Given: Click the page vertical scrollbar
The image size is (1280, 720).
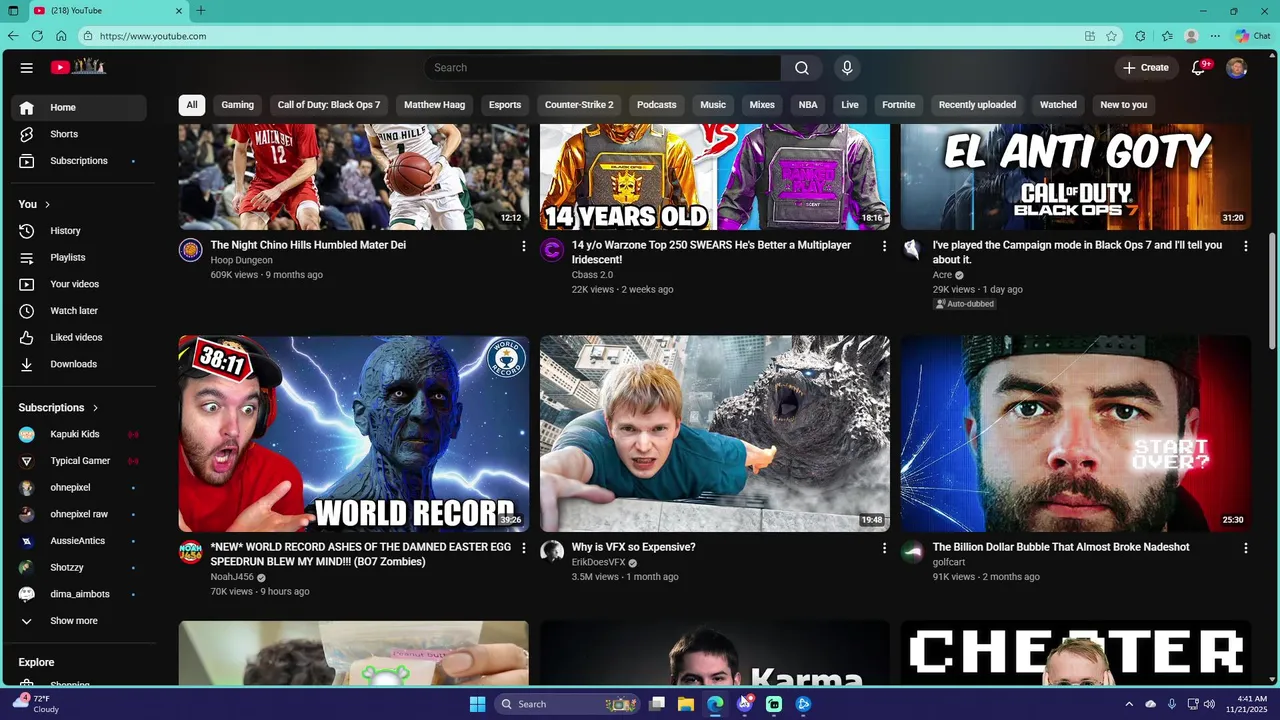Looking at the screenshot, I should click(1273, 290).
